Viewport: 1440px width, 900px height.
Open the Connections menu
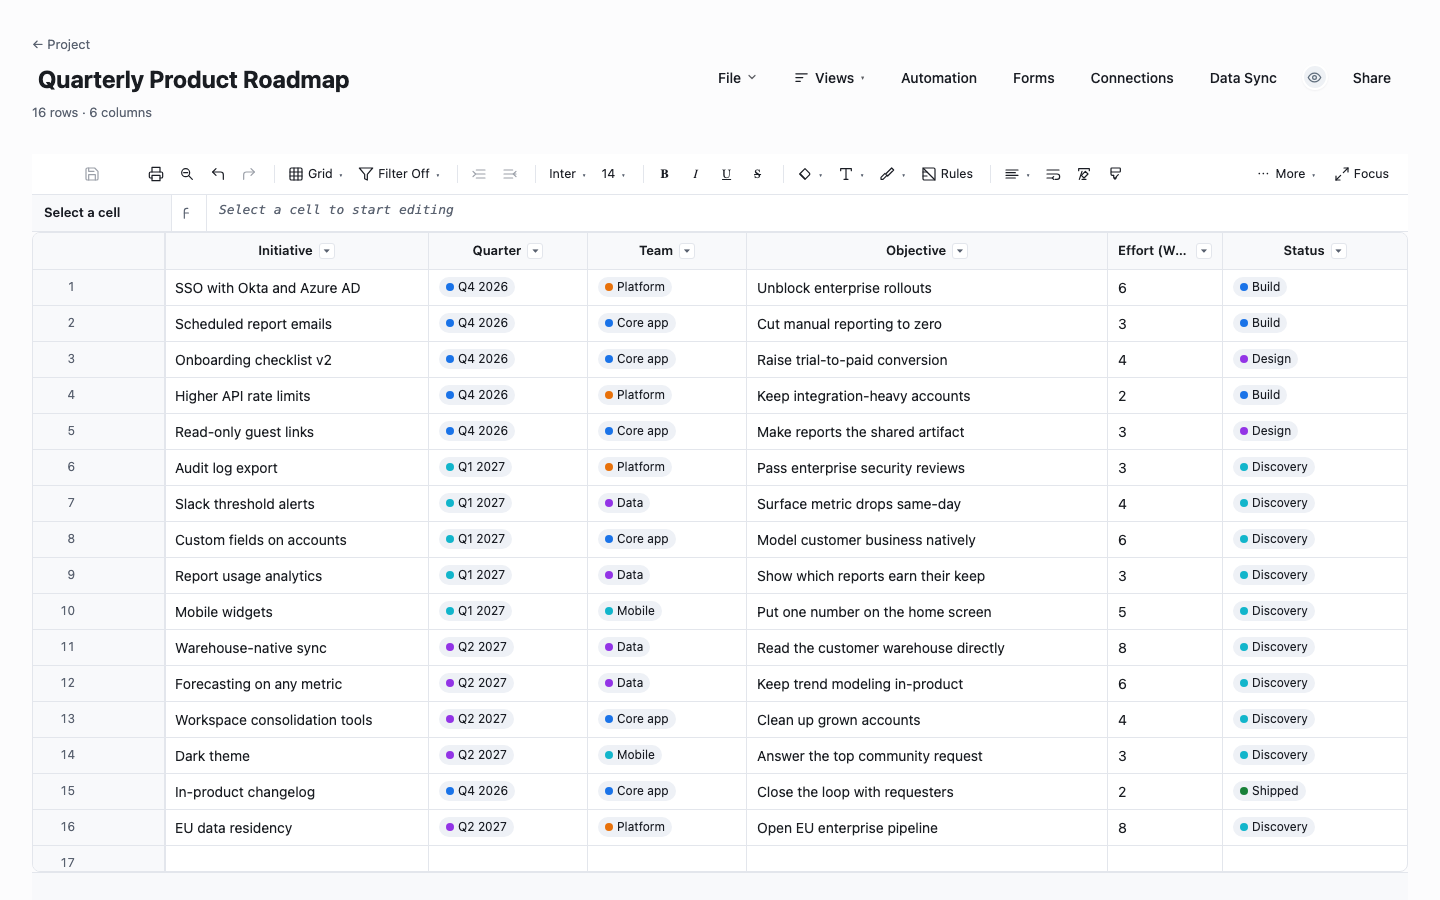[x=1132, y=78]
